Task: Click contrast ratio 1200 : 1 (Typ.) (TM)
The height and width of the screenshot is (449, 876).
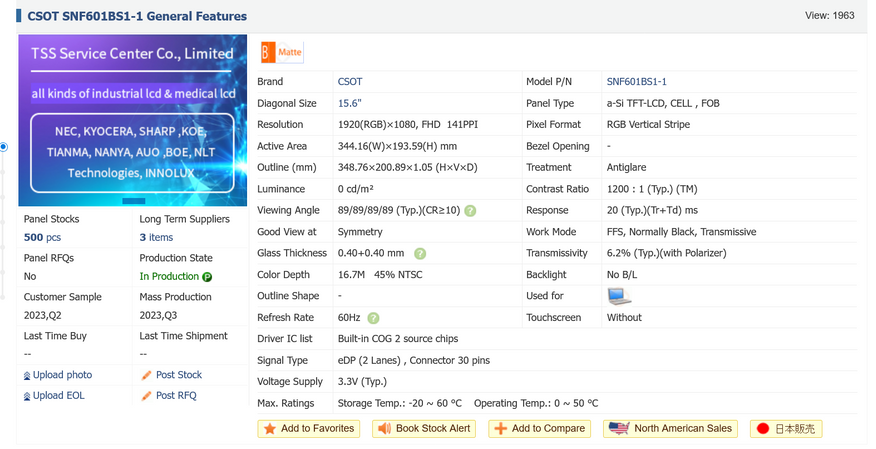Action: [652, 189]
